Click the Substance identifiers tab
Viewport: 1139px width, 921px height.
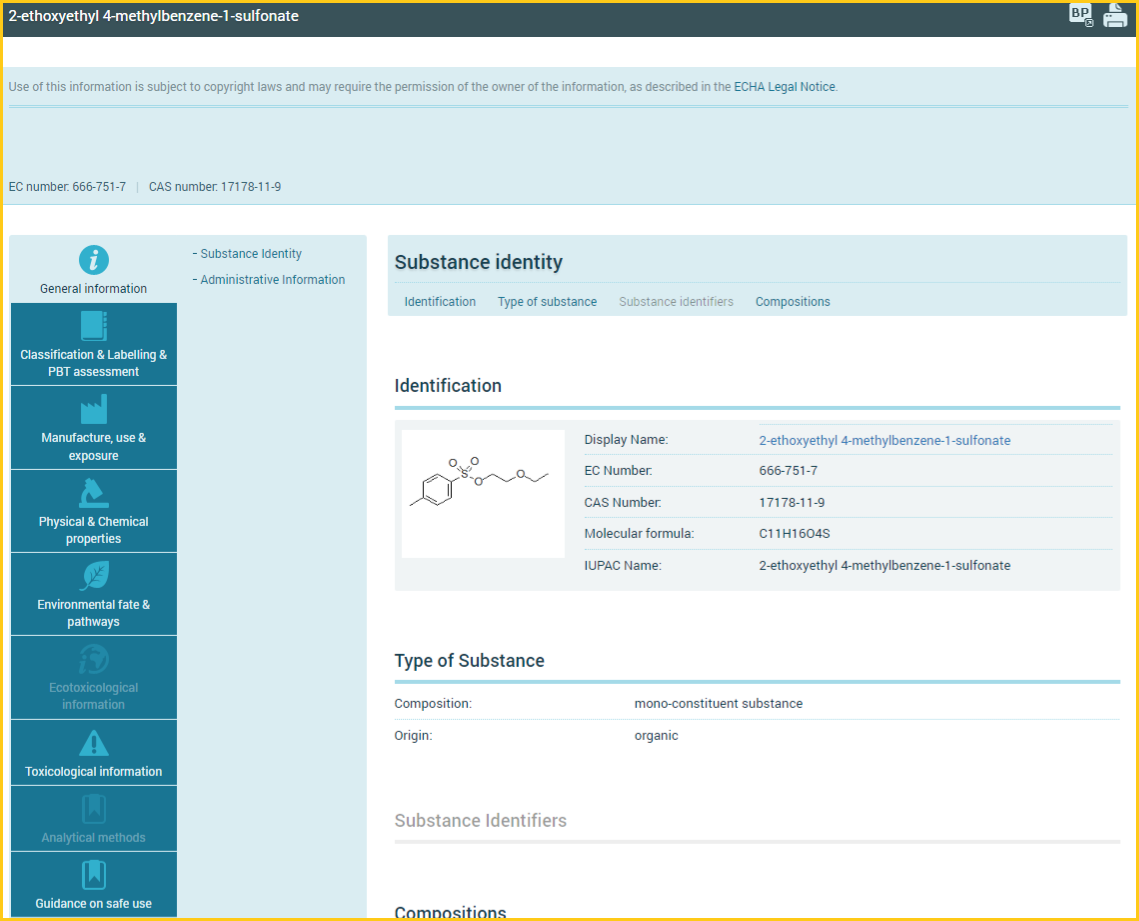click(x=676, y=302)
